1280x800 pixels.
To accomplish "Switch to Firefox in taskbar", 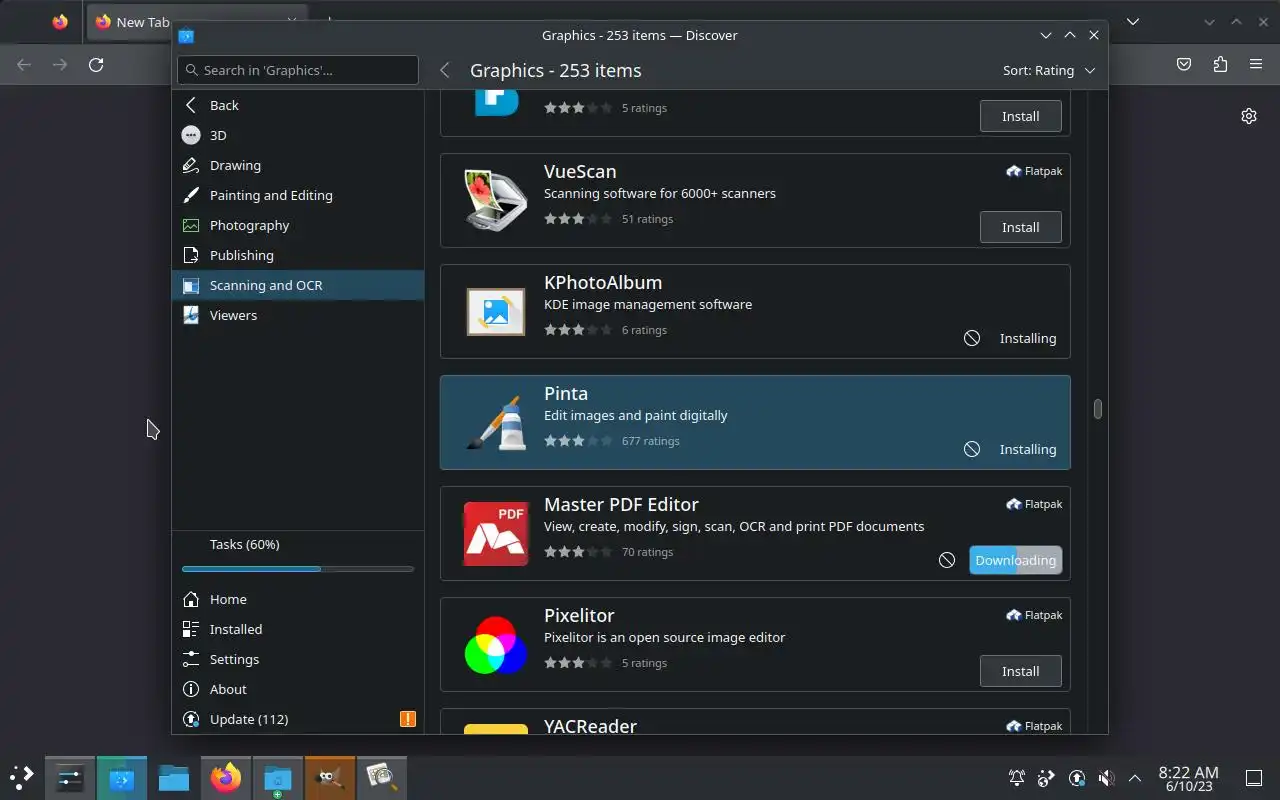I will click(226, 777).
